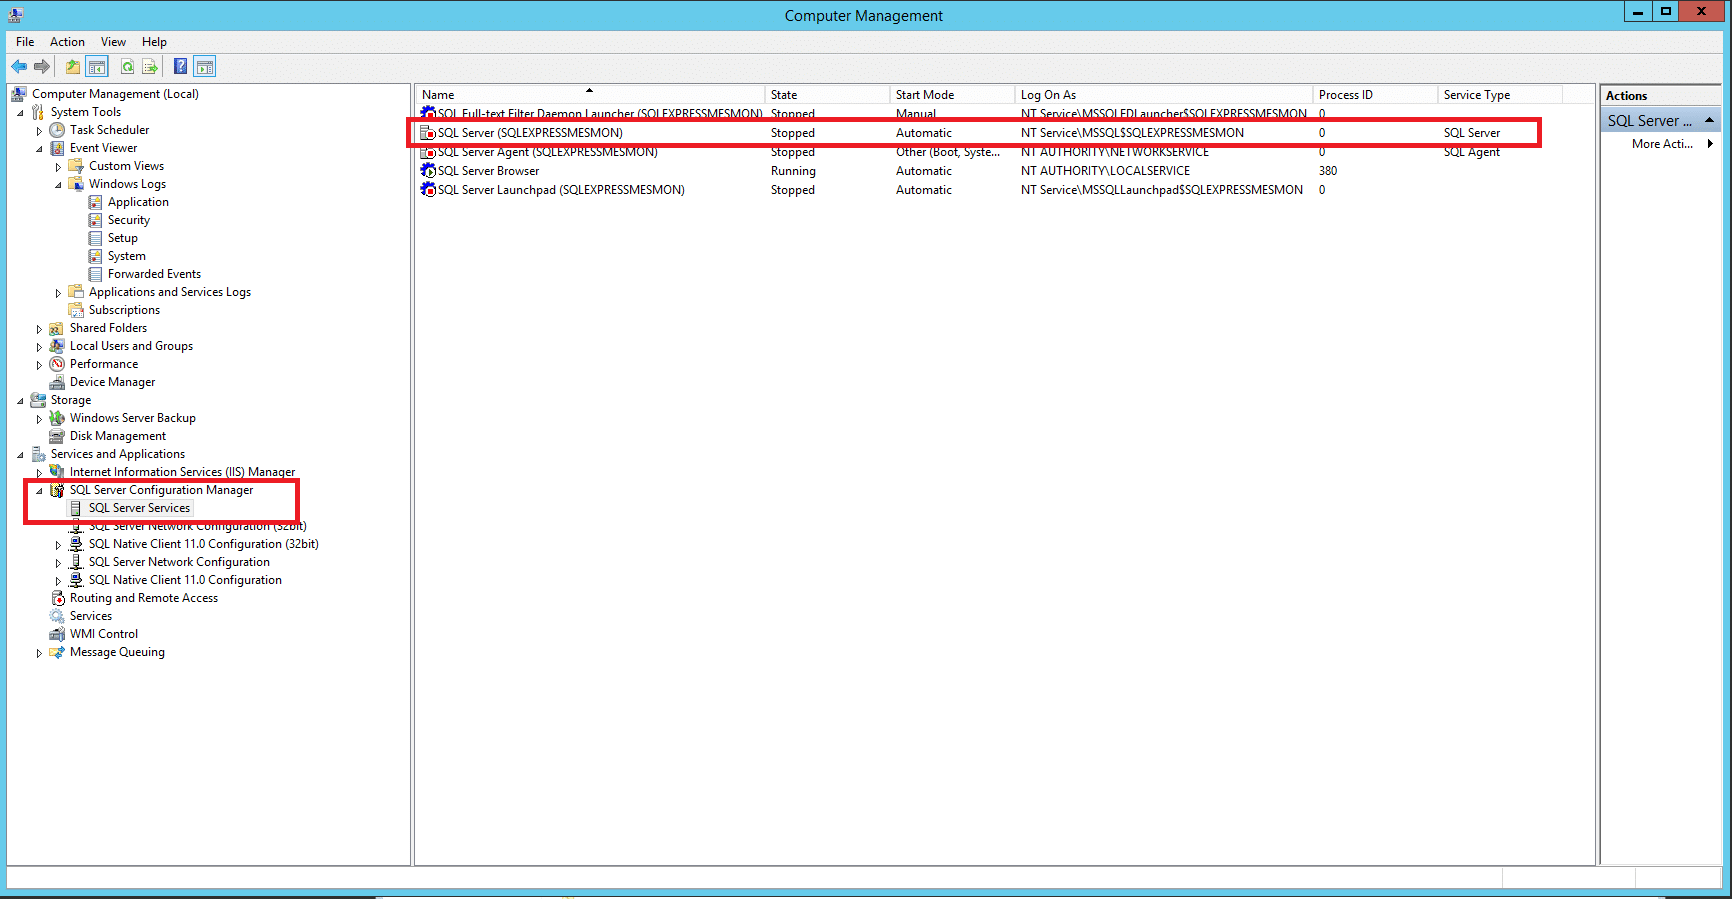Select Setup log in Windows Logs
The image size is (1732, 899).
[x=123, y=238]
